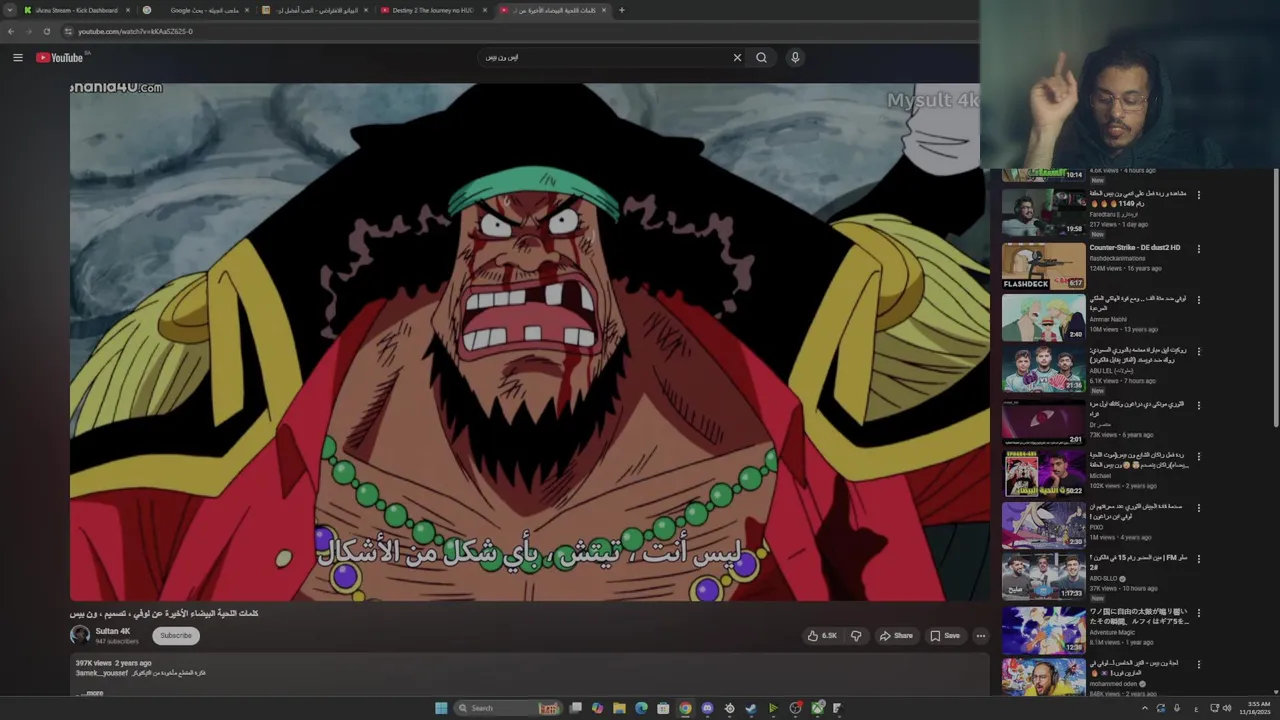The height and width of the screenshot is (720, 1280).
Task: Expand the description with '...more'
Action: tap(93, 692)
